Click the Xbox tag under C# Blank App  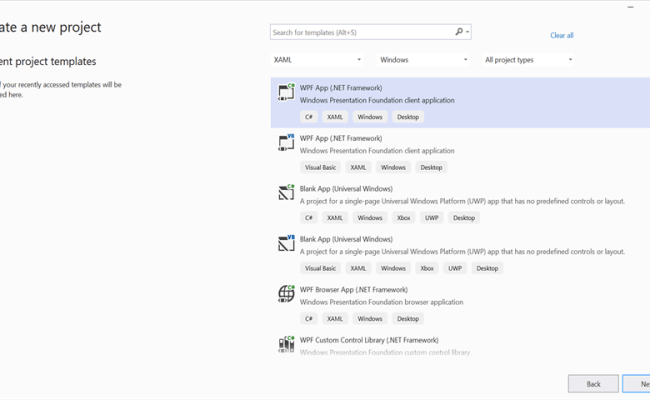(403, 218)
